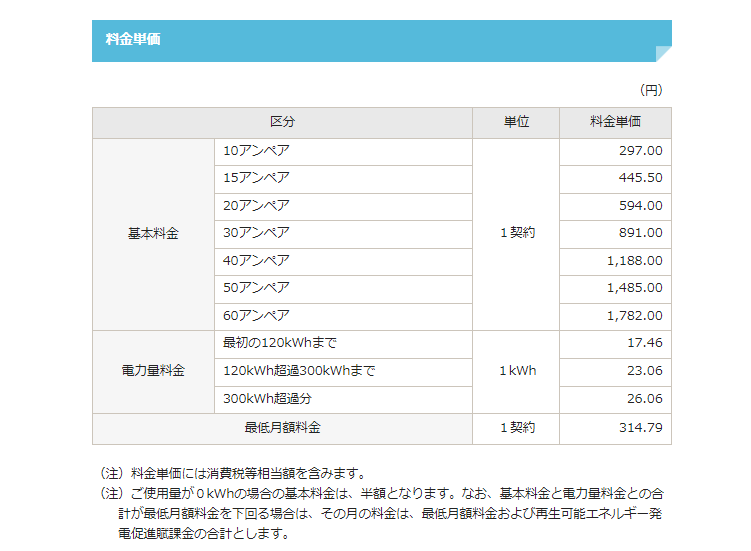The width and height of the screenshot is (751, 551).
Task: Click the 15アンペア price 445.50
Action: (x=640, y=178)
